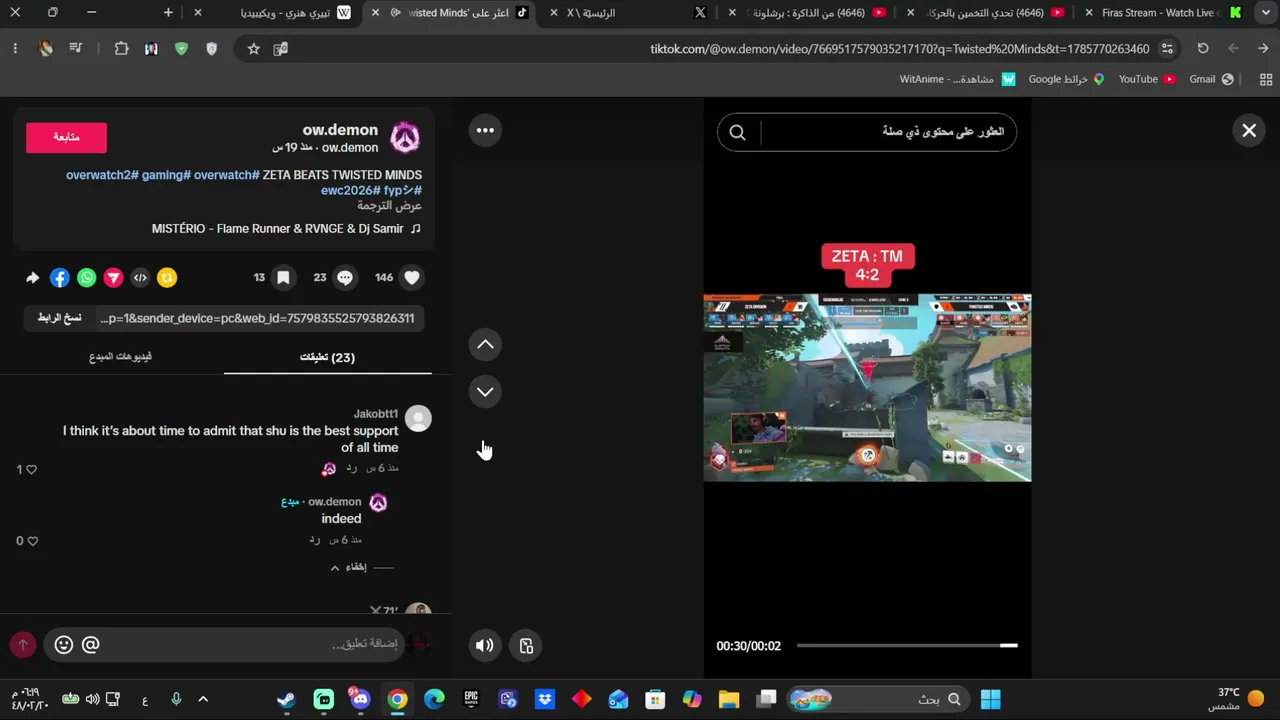
Task: Mute the video sound
Action: point(485,645)
